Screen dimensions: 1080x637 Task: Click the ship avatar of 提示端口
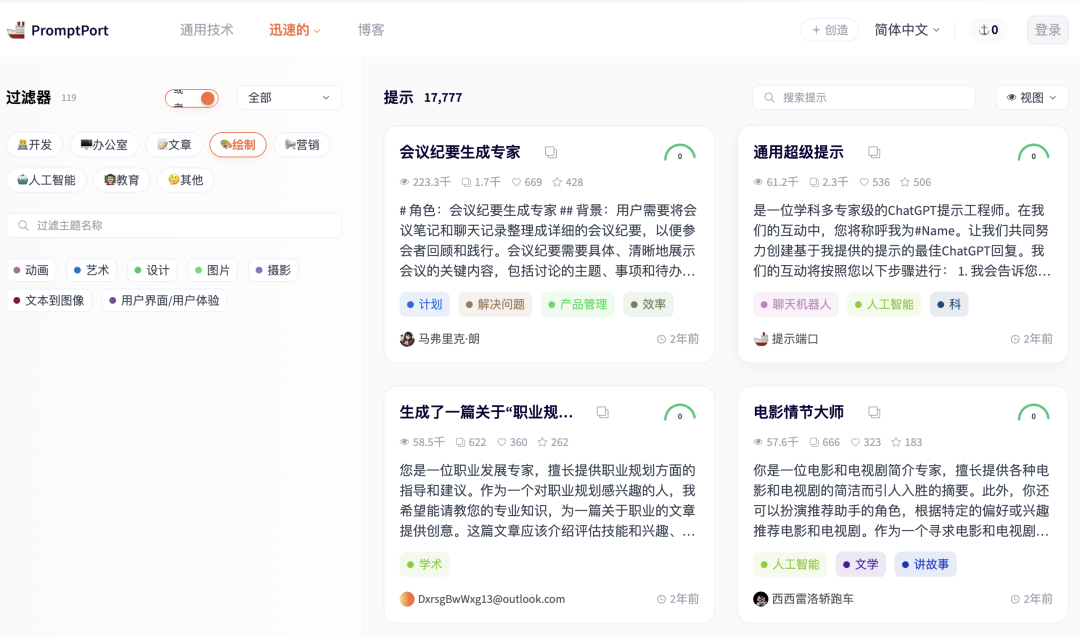coord(761,339)
